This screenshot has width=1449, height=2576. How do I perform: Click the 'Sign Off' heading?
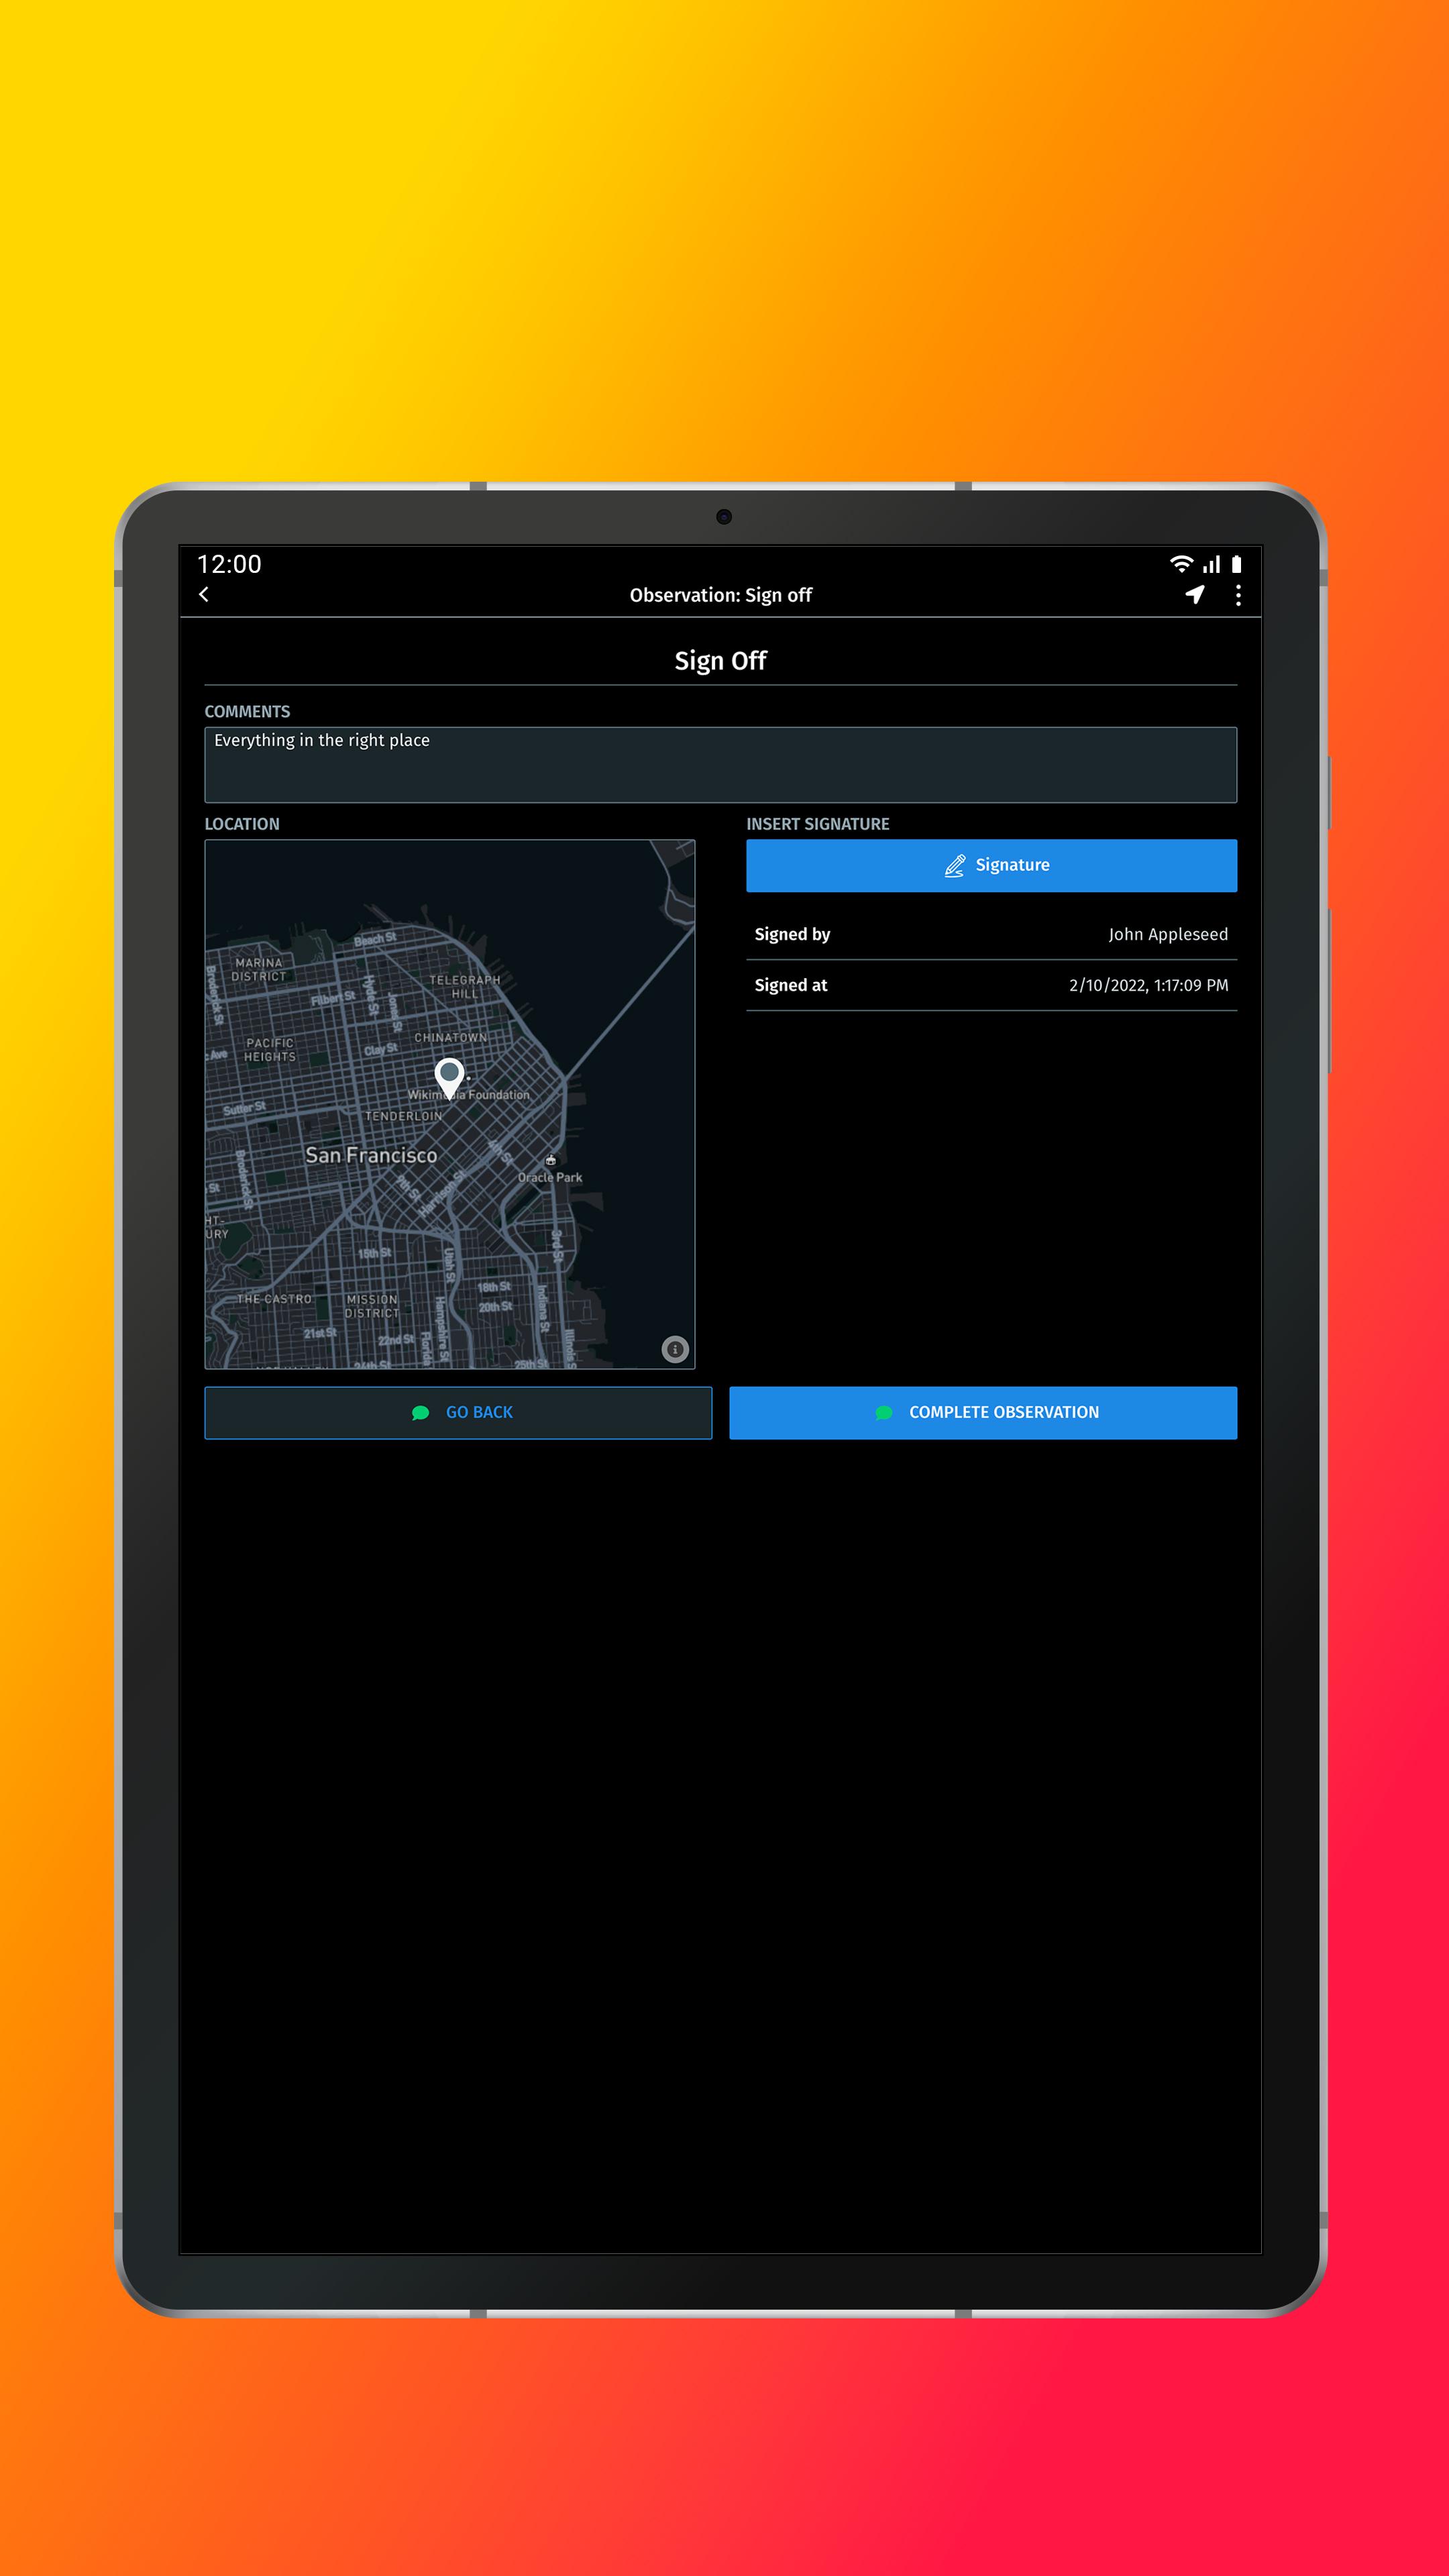[720, 661]
